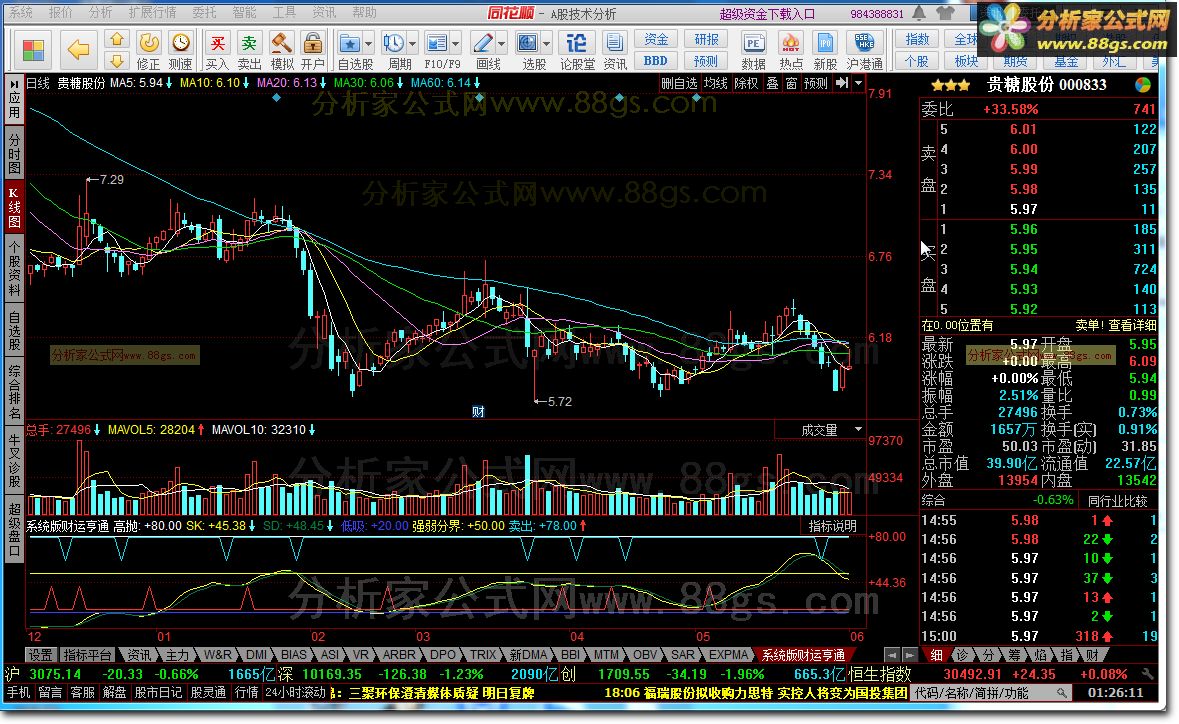Click the shirt skin icon
This screenshot has height=724, width=1179.
(x=945, y=13)
